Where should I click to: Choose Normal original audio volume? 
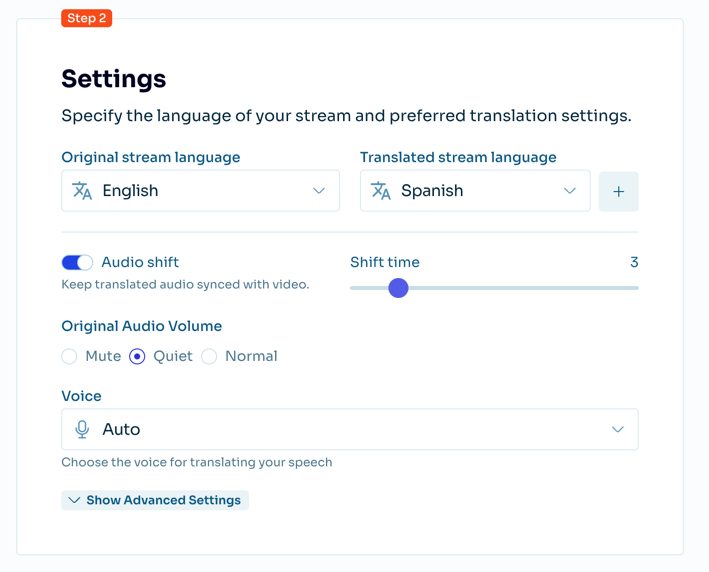click(x=209, y=356)
